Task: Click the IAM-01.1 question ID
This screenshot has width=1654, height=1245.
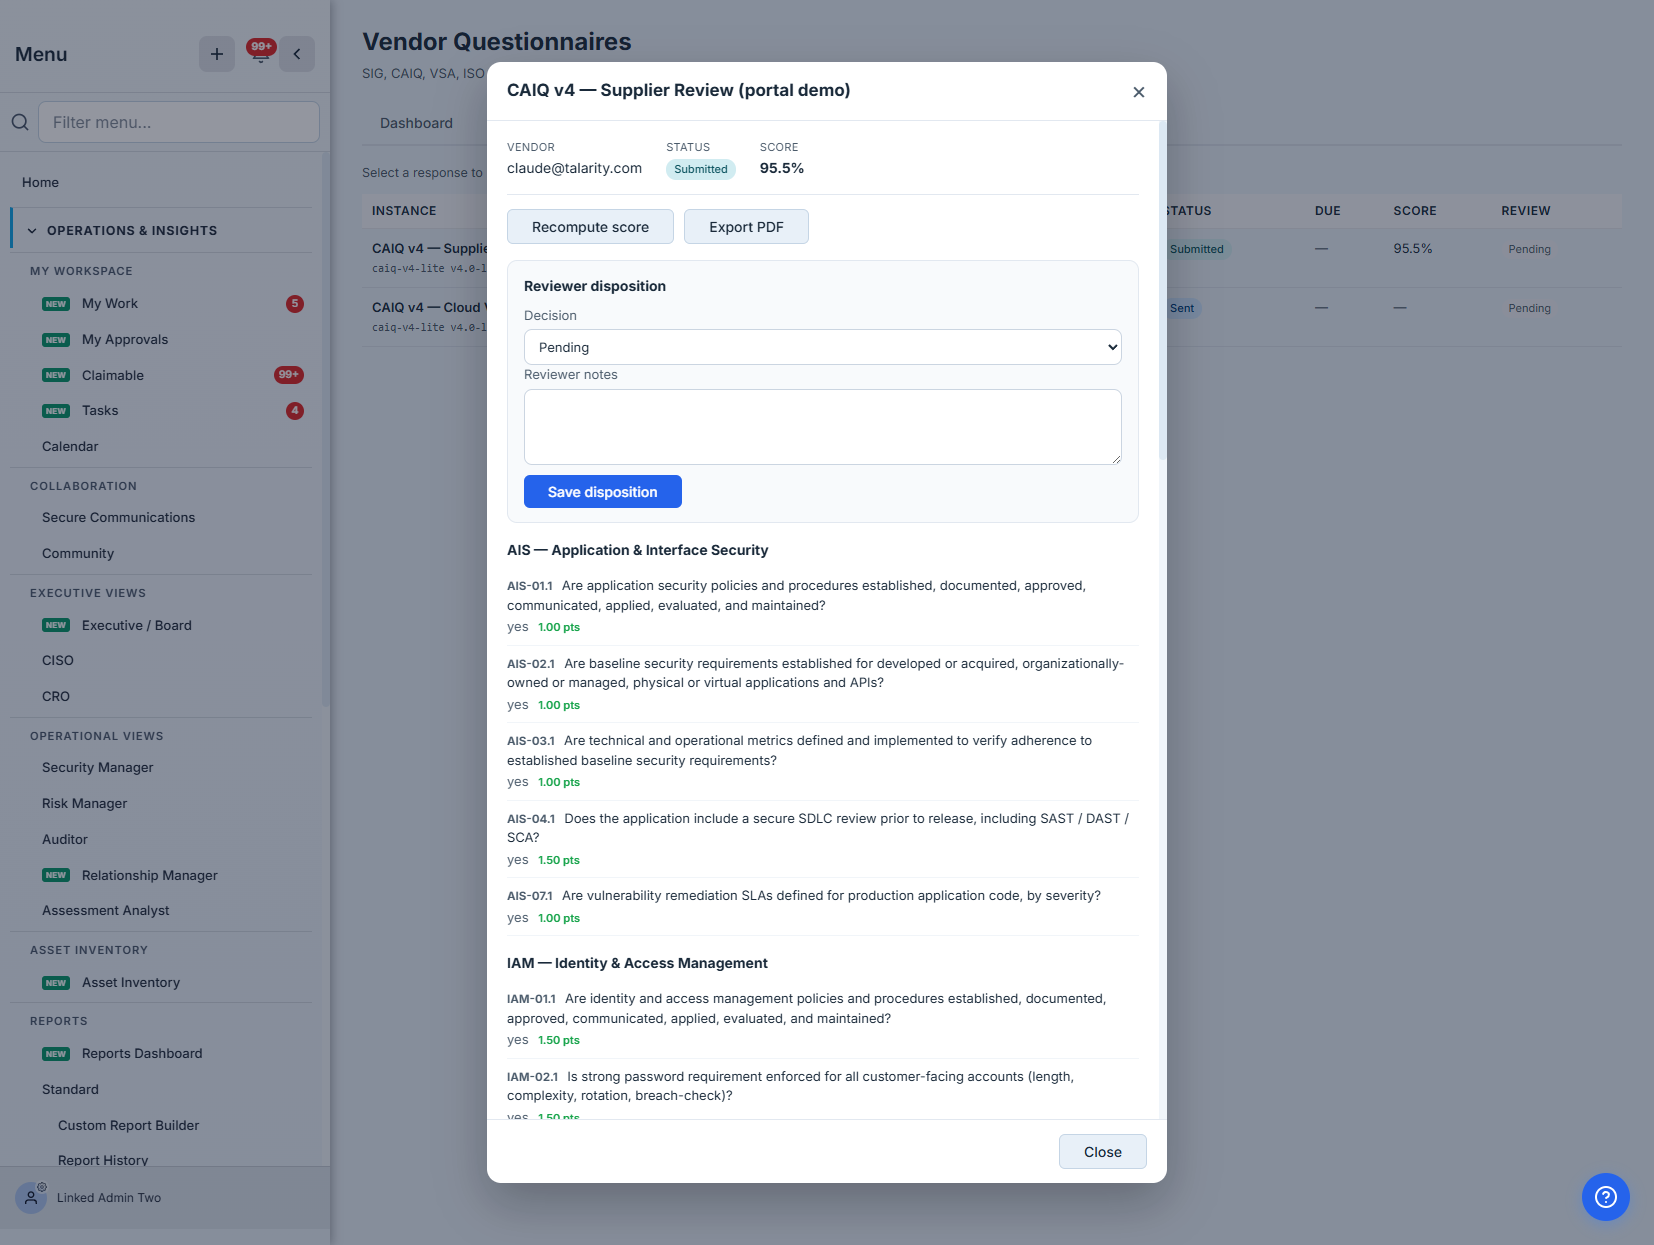Action: click(531, 999)
